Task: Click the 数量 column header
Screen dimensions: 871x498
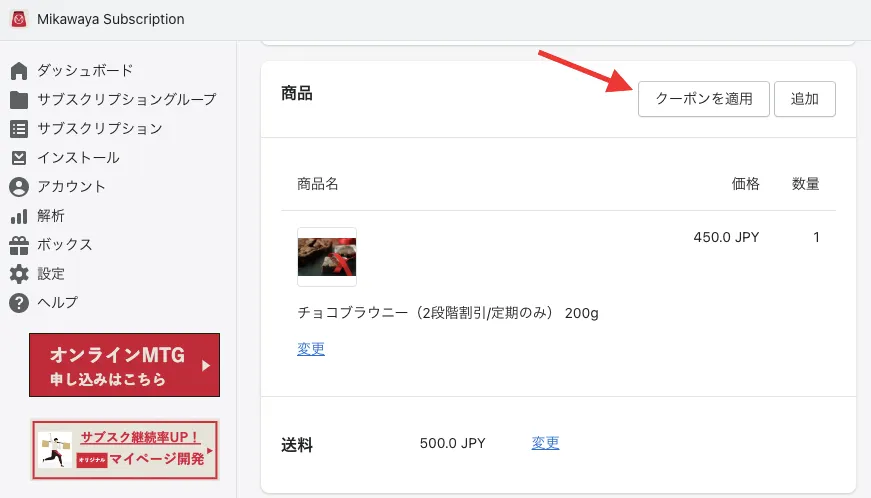Action: (805, 184)
